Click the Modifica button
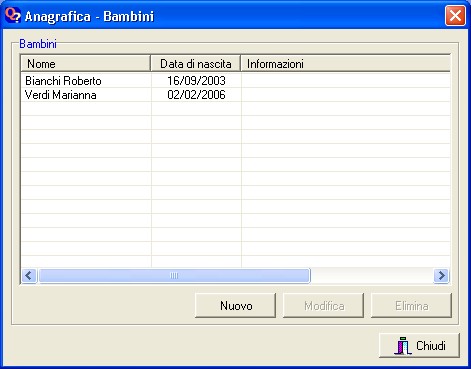471x369 pixels. click(x=324, y=305)
